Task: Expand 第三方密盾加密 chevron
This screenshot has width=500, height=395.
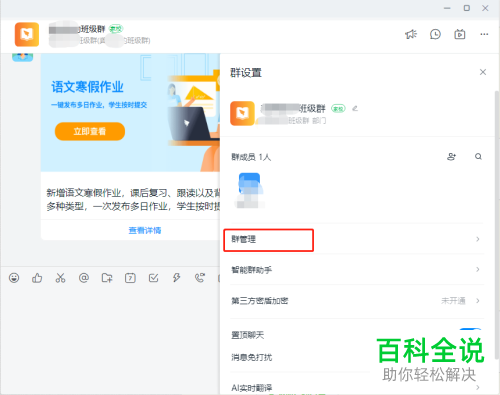Action: pos(478,301)
